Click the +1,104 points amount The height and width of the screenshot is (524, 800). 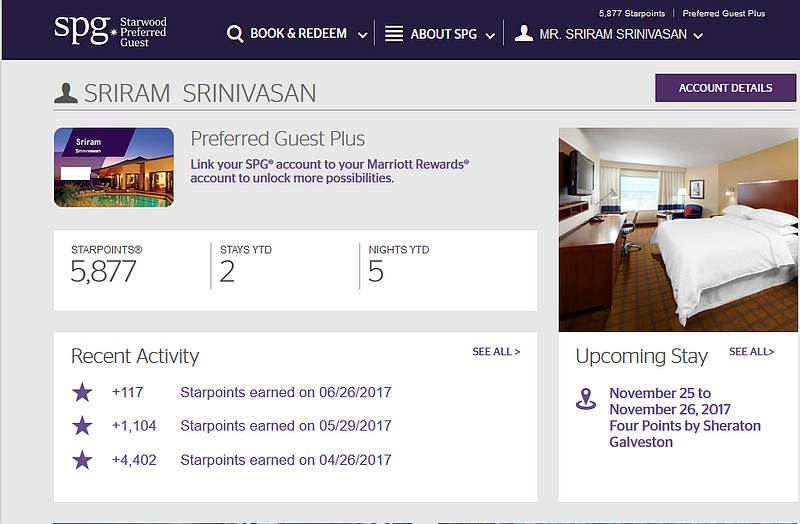[x=134, y=426]
